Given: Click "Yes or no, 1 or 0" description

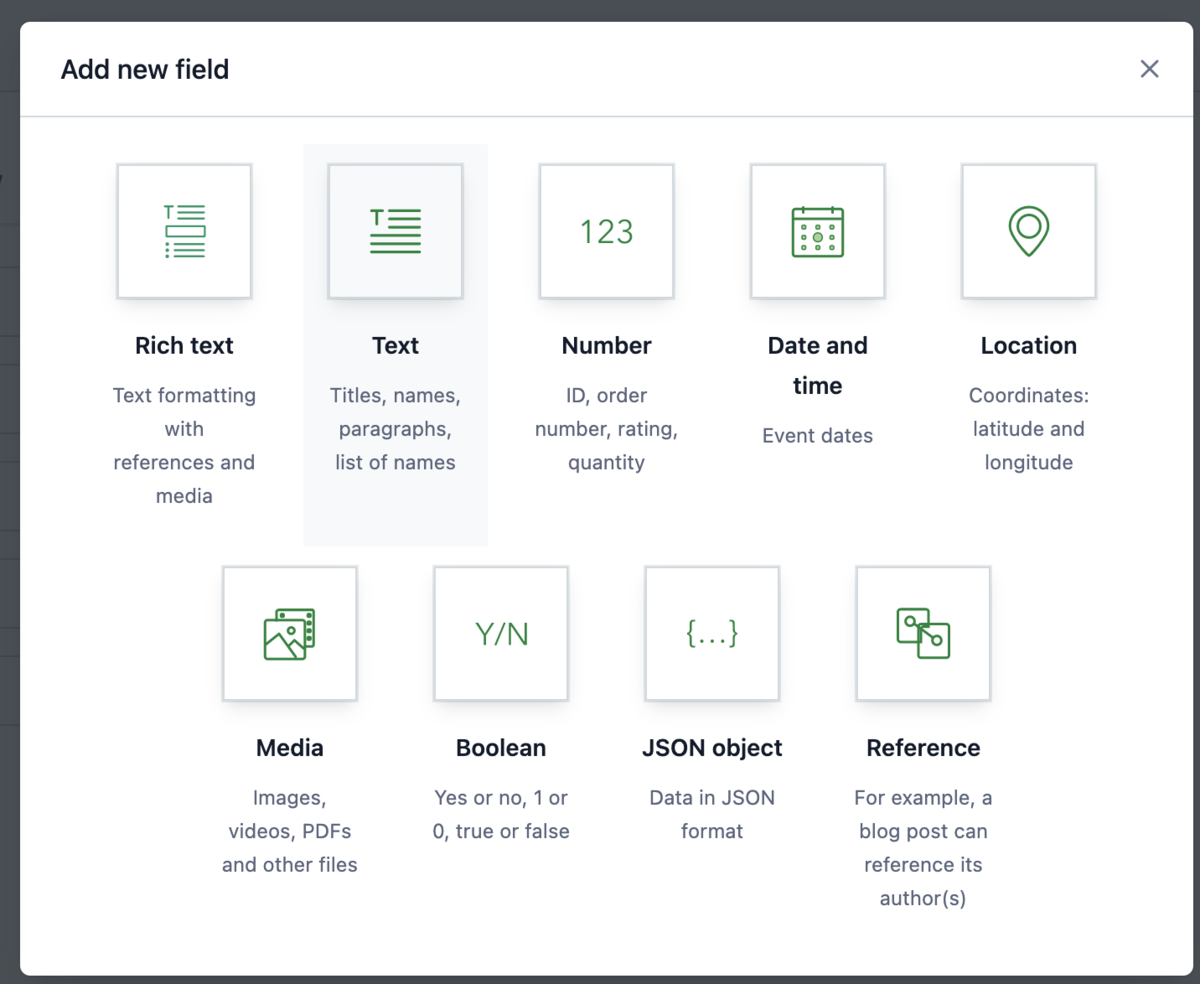Looking at the screenshot, I should coord(501,814).
